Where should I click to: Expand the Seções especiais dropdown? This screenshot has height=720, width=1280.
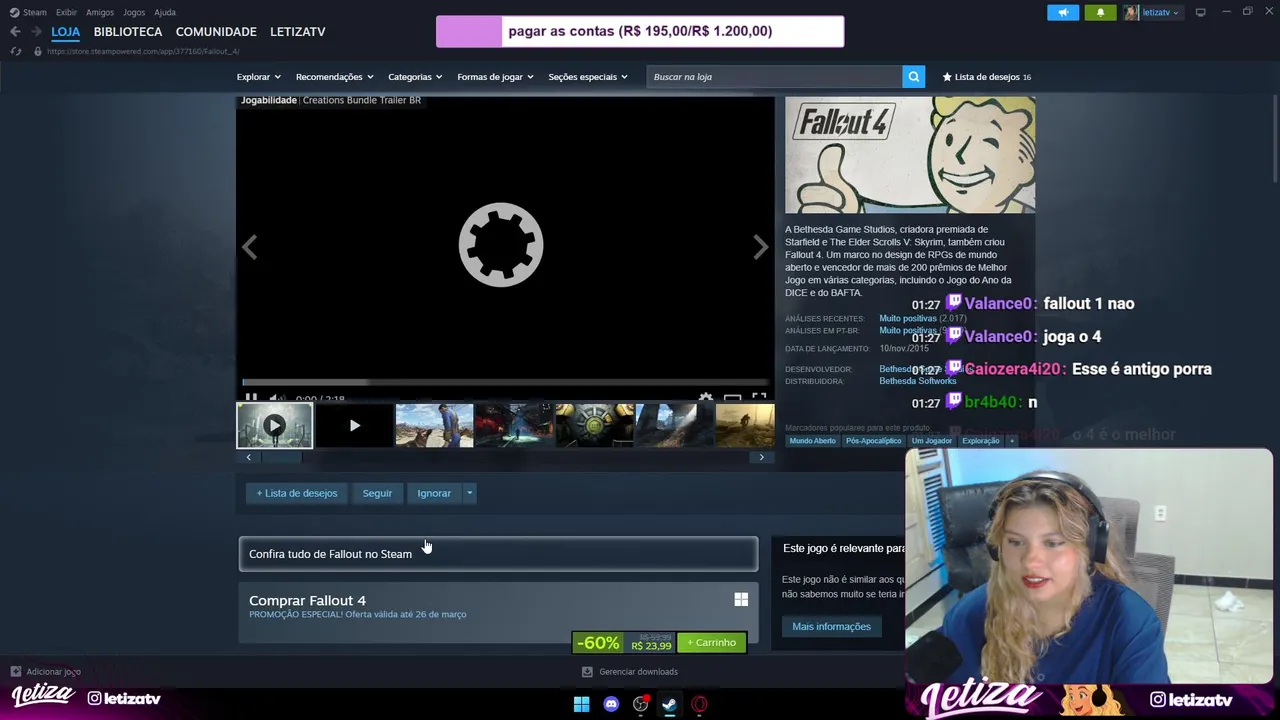point(588,77)
